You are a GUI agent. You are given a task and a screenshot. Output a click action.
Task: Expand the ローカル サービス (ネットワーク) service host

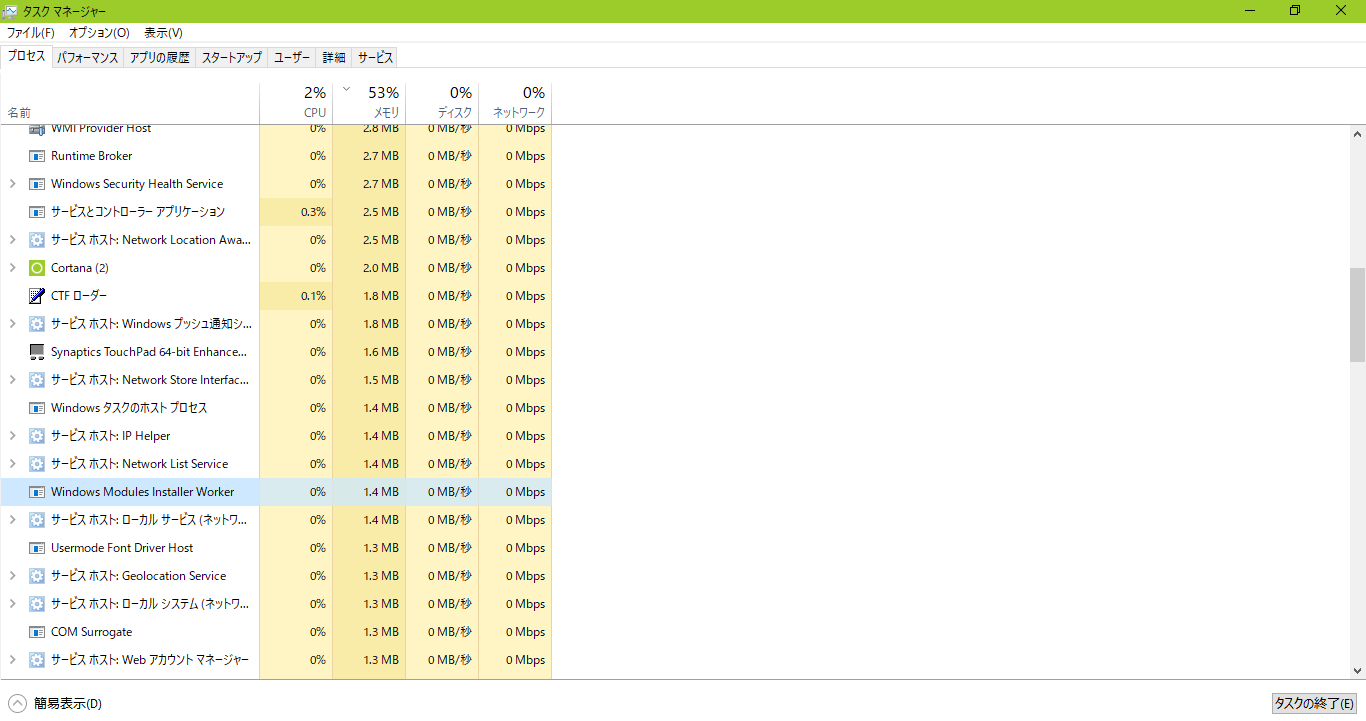pos(12,520)
